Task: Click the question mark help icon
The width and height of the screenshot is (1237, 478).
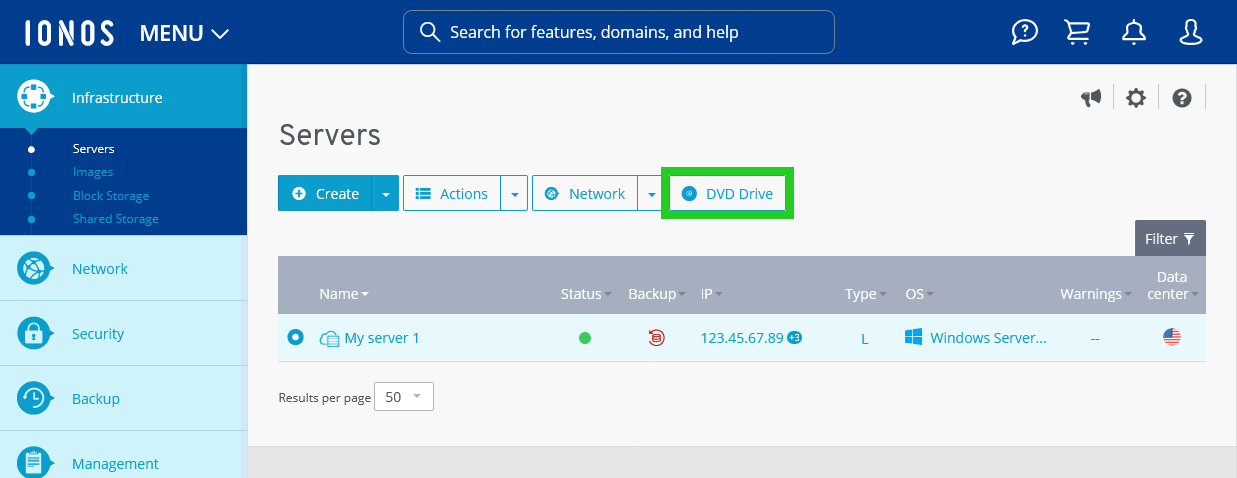Action: click(x=1182, y=98)
